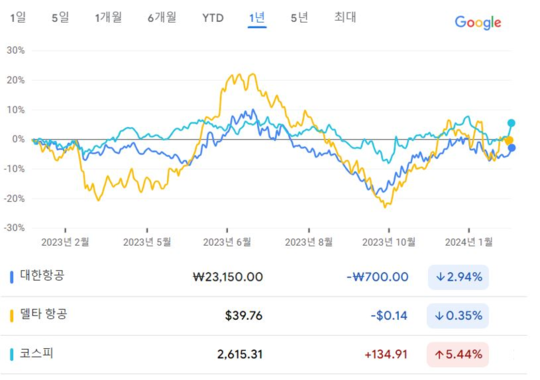This screenshot has width=540, height=380.
Task: Click the ↓0.35% change badge
Action: [458, 316]
